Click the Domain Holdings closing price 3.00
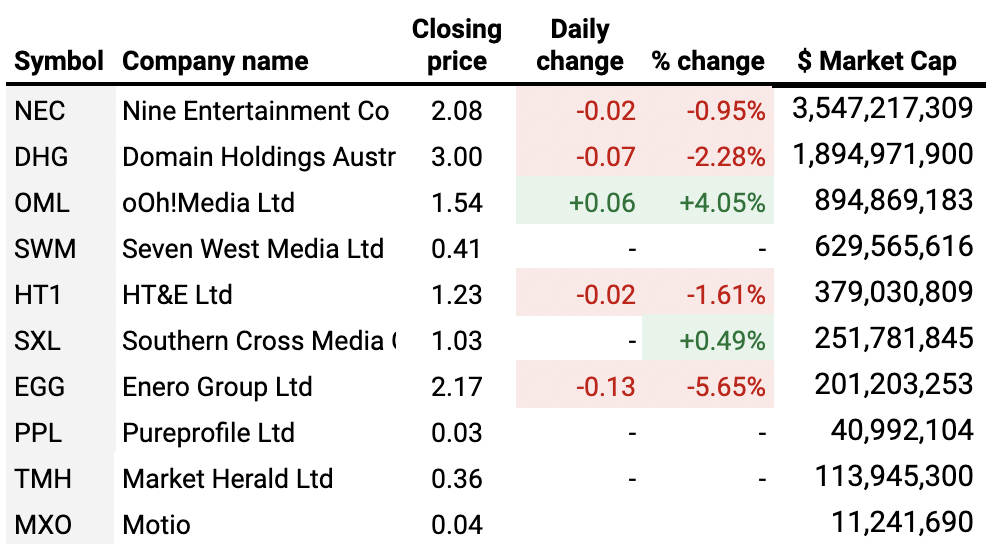 (x=457, y=157)
